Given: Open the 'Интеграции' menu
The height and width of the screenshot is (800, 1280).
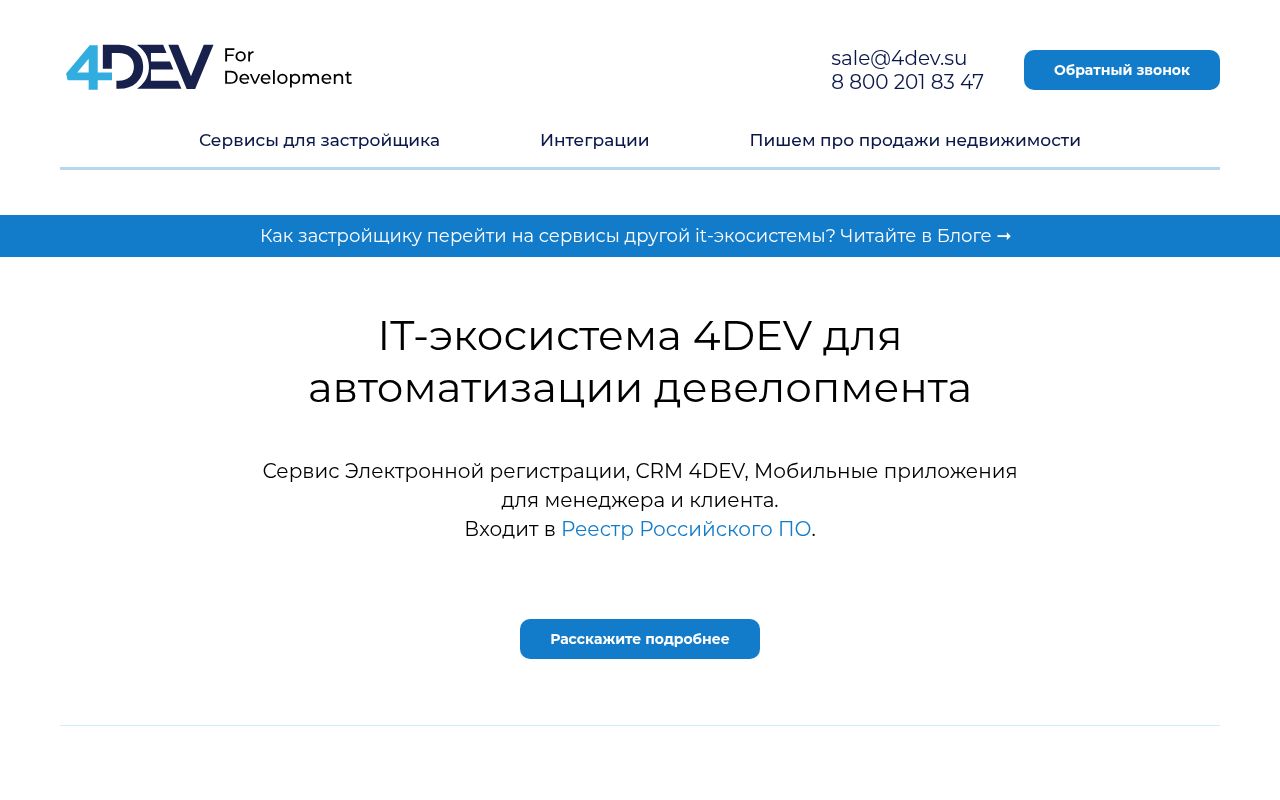Looking at the screenshot, I should tap(595, 140).
